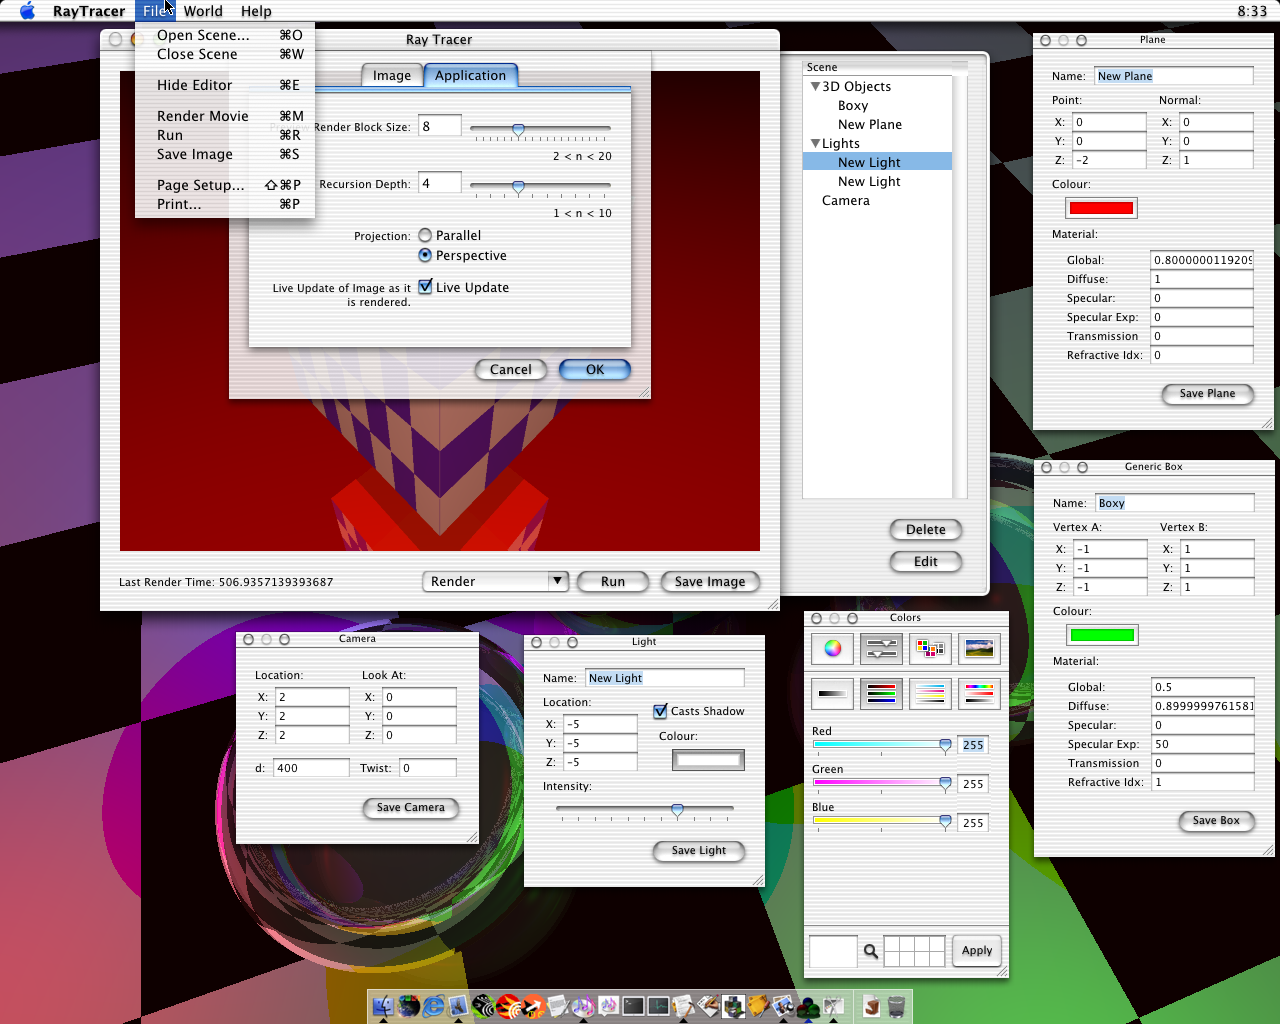Select the color wheel picker mode
This screenshot has width=1280, height=1024.
tap(832, 649)
